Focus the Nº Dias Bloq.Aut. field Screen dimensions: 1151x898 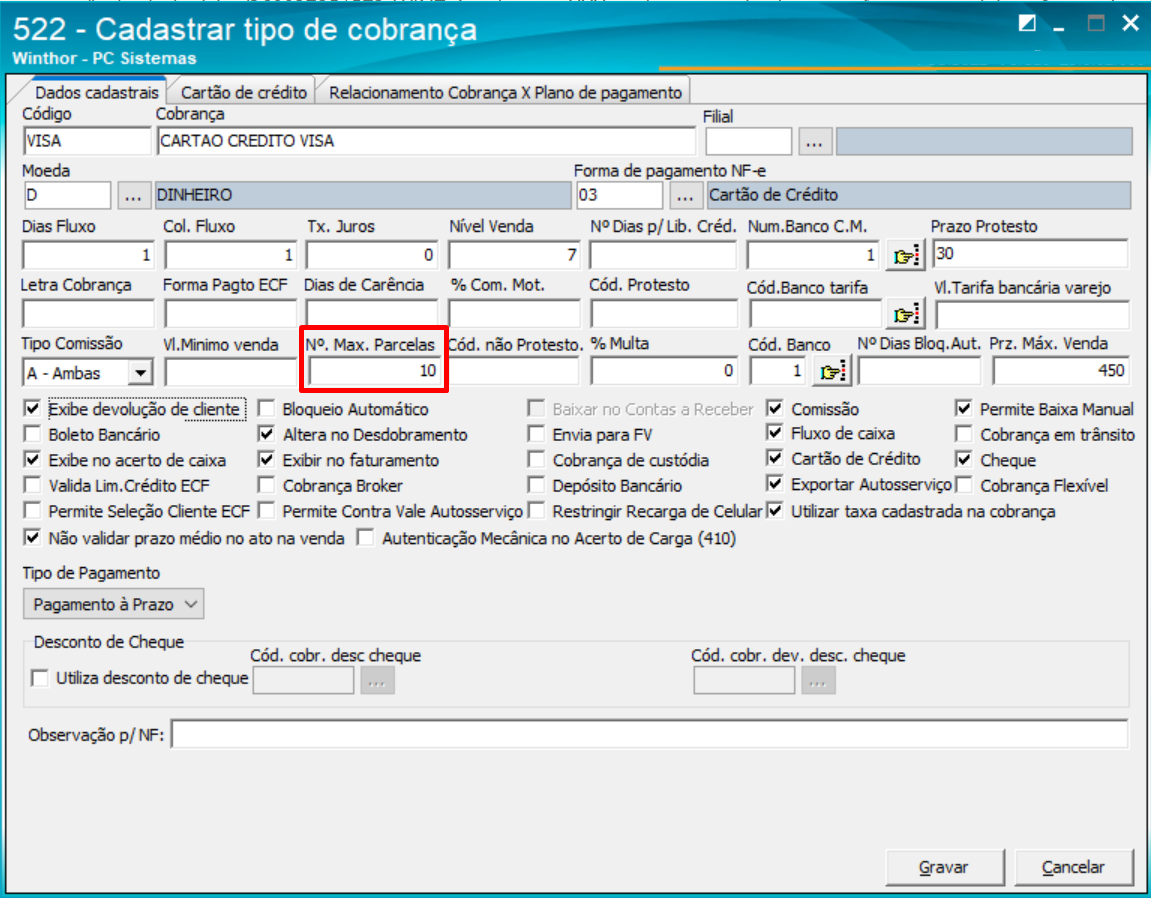pos(919,371)
